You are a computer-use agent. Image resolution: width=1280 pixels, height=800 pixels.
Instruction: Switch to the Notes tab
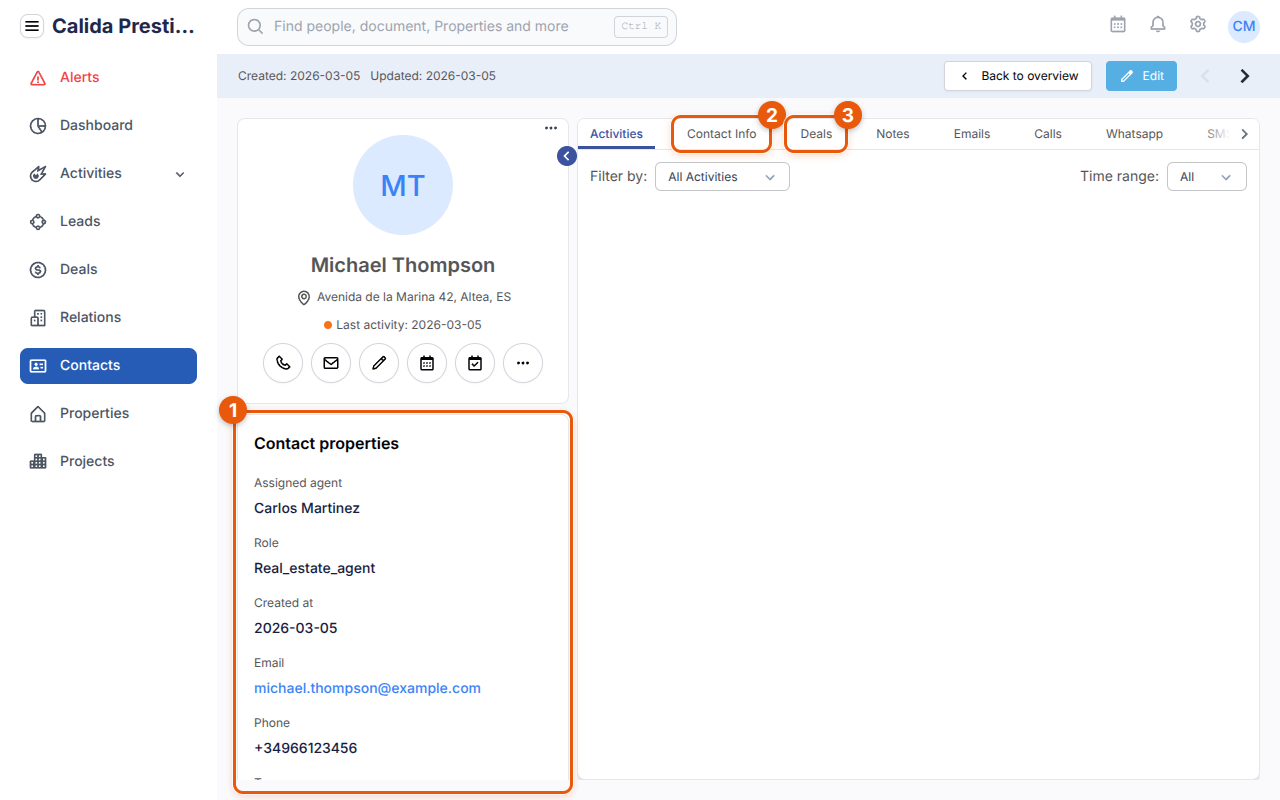point(893,134)
